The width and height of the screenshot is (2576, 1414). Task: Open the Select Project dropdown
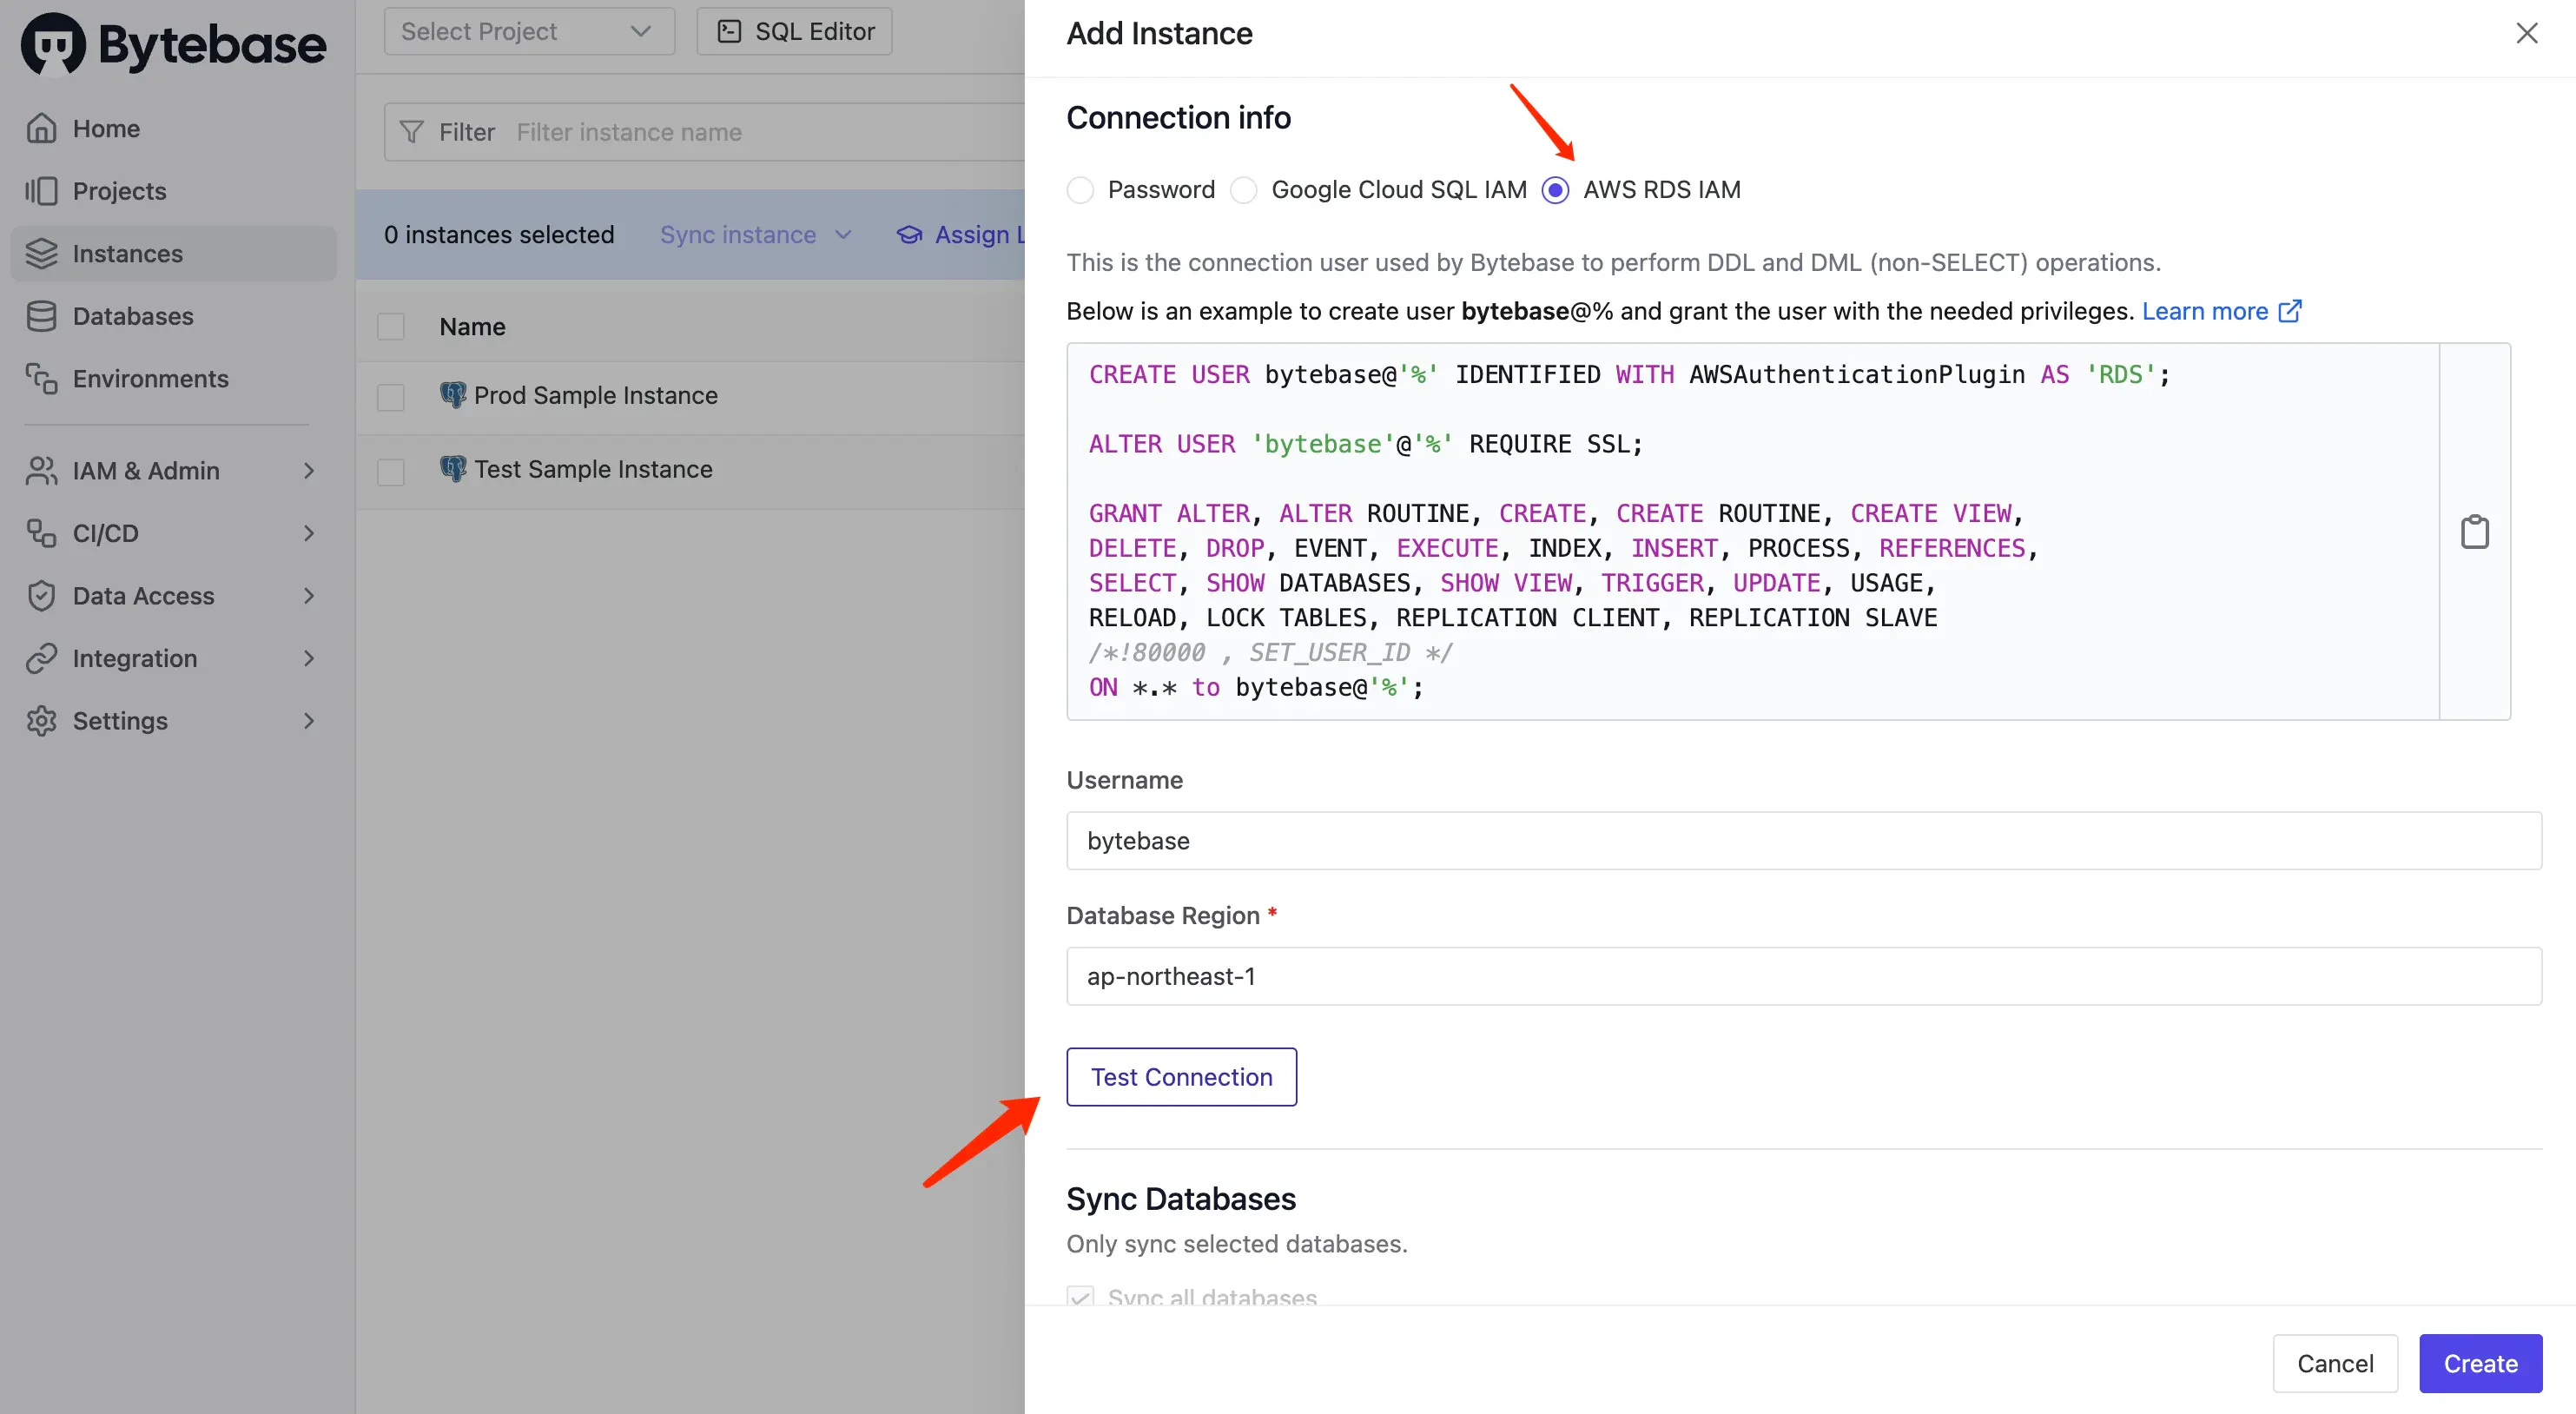(528, 31)
